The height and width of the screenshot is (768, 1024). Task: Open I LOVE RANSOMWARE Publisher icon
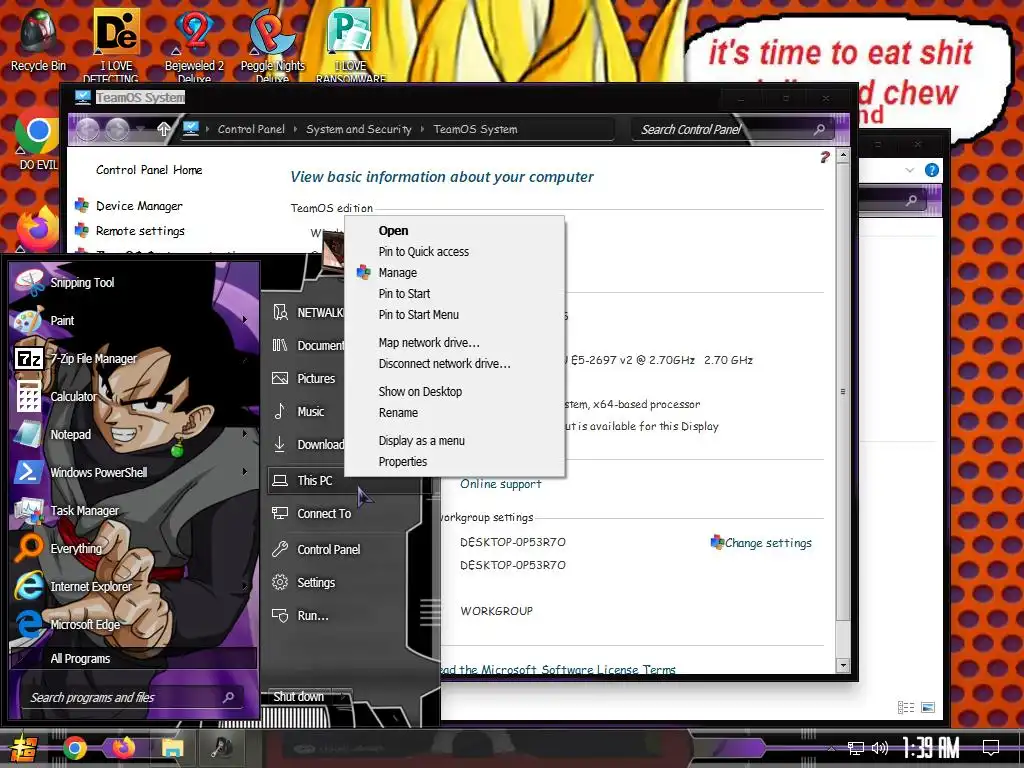pos(350,44)
